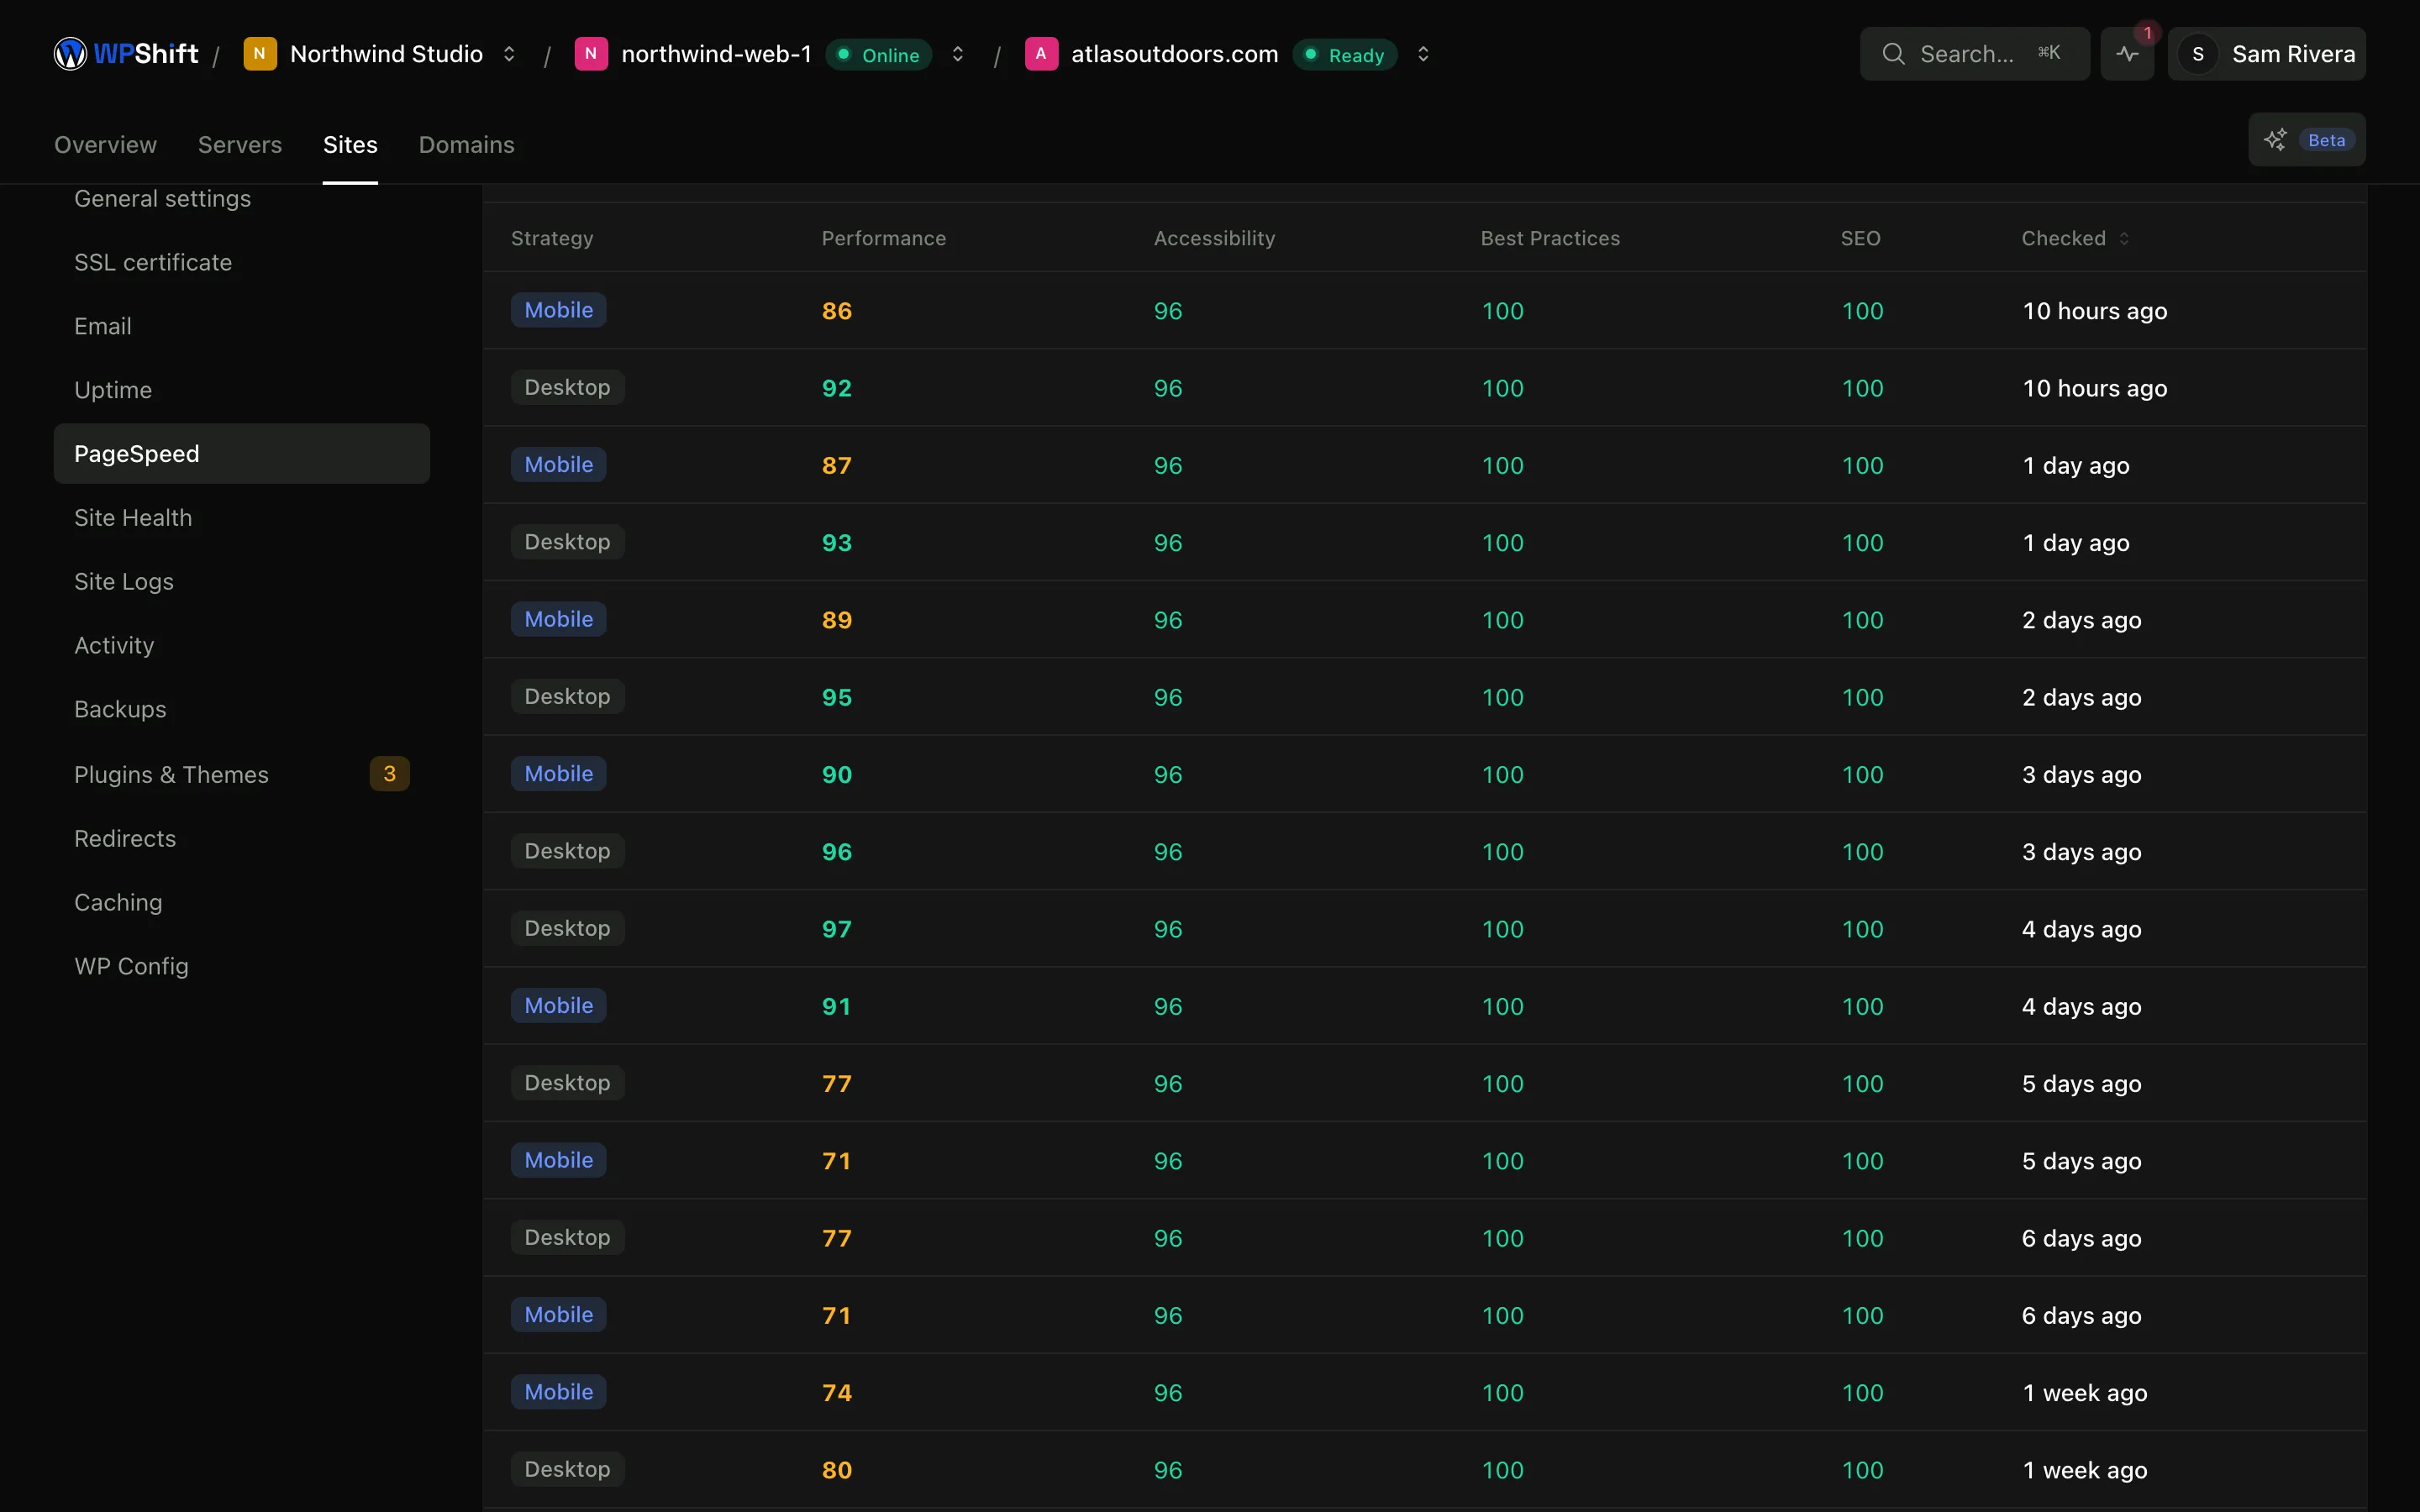This screenshot has width=2420, height=1512.
Task: Click Mobile tag in performance 74 row
Action: click(x=558, y=1392)
